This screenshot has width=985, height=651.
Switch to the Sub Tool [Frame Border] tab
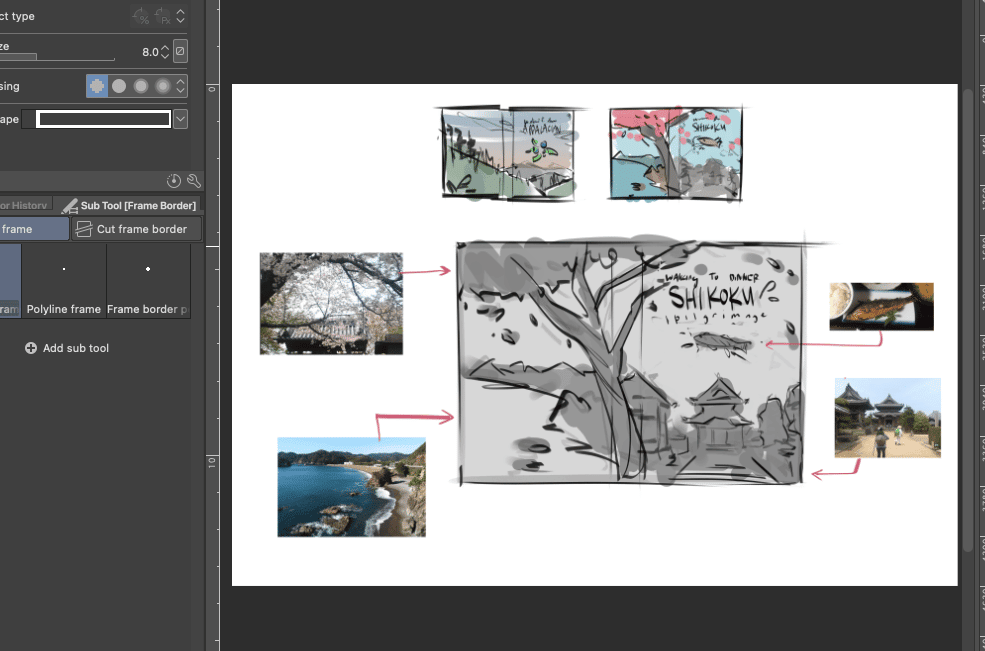[x=130, y=205]
